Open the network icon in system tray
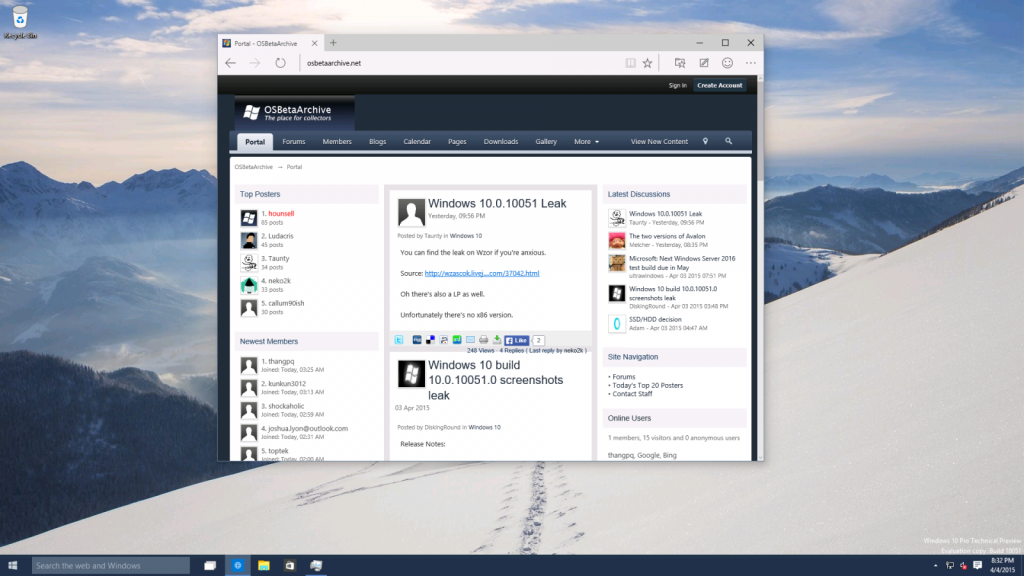1024x576 pixels. click(x=950, y=566)
